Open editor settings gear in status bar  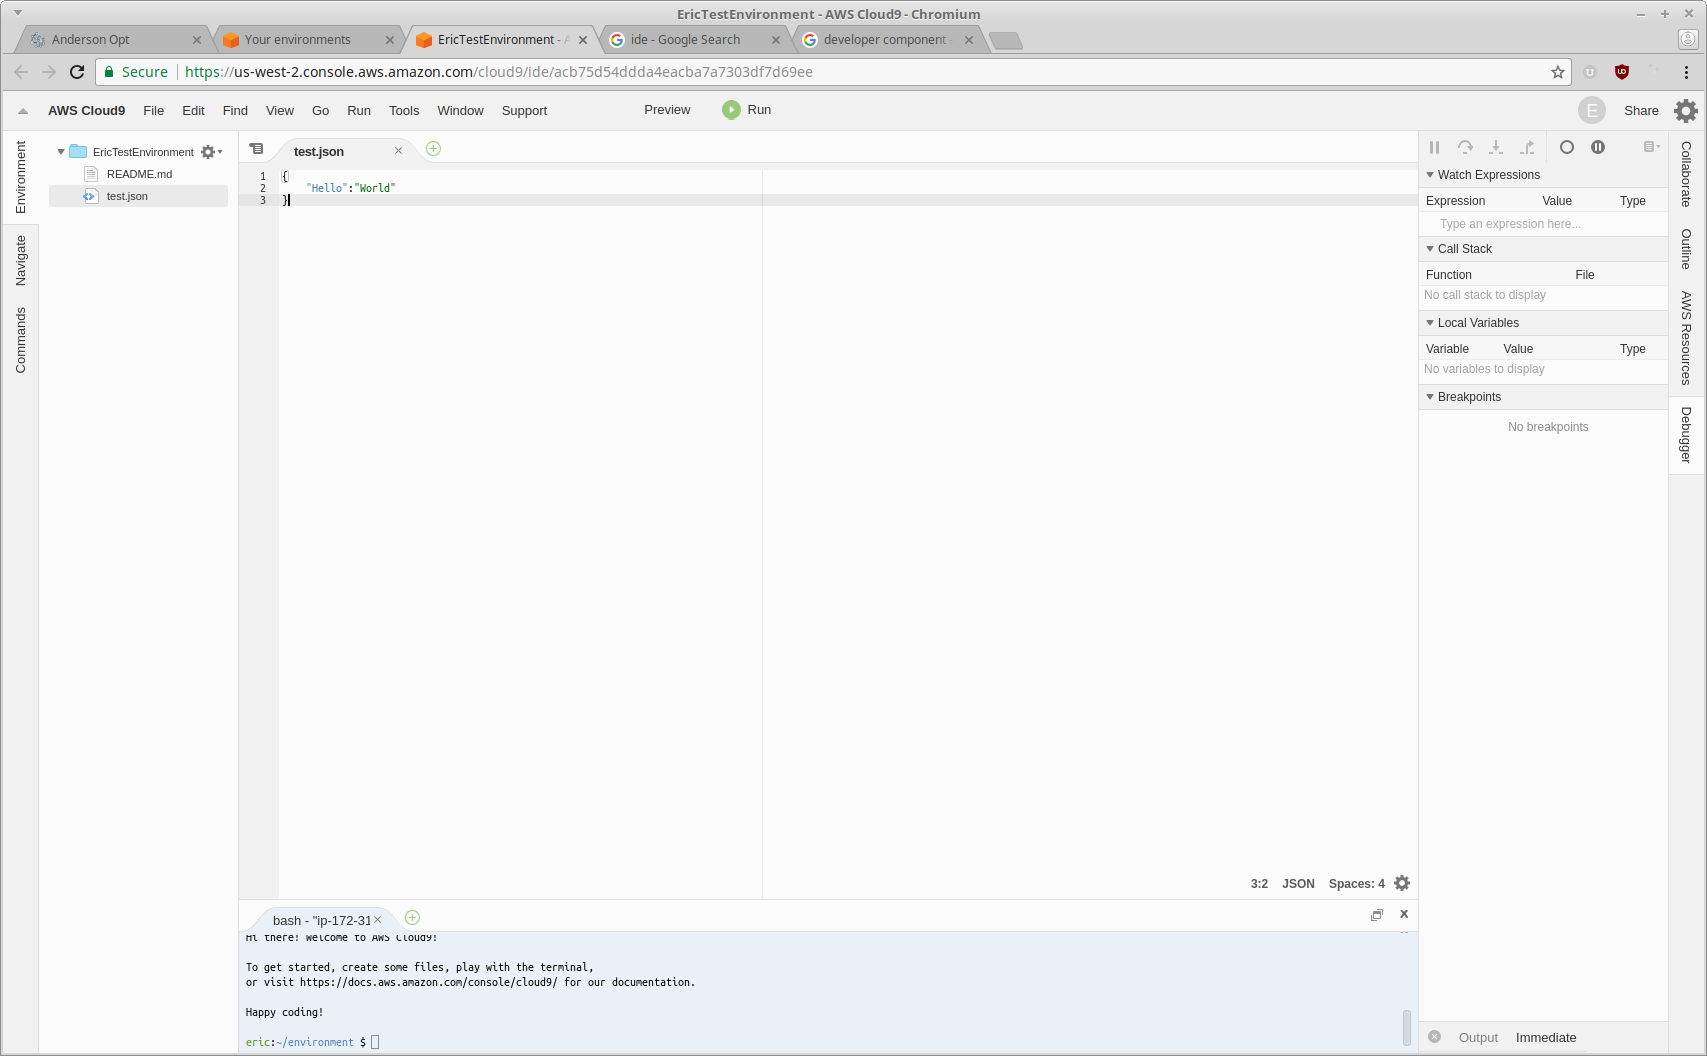point(1402,883)
